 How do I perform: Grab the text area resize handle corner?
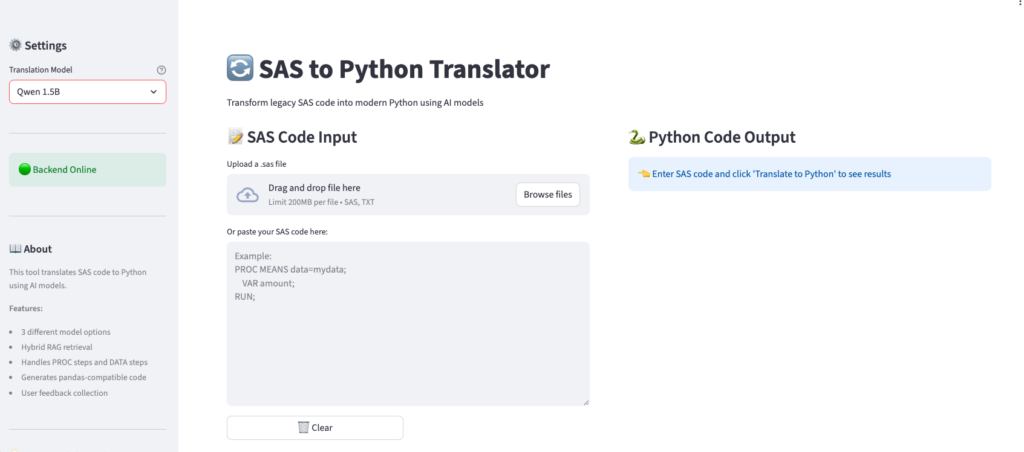coord(586,402)
